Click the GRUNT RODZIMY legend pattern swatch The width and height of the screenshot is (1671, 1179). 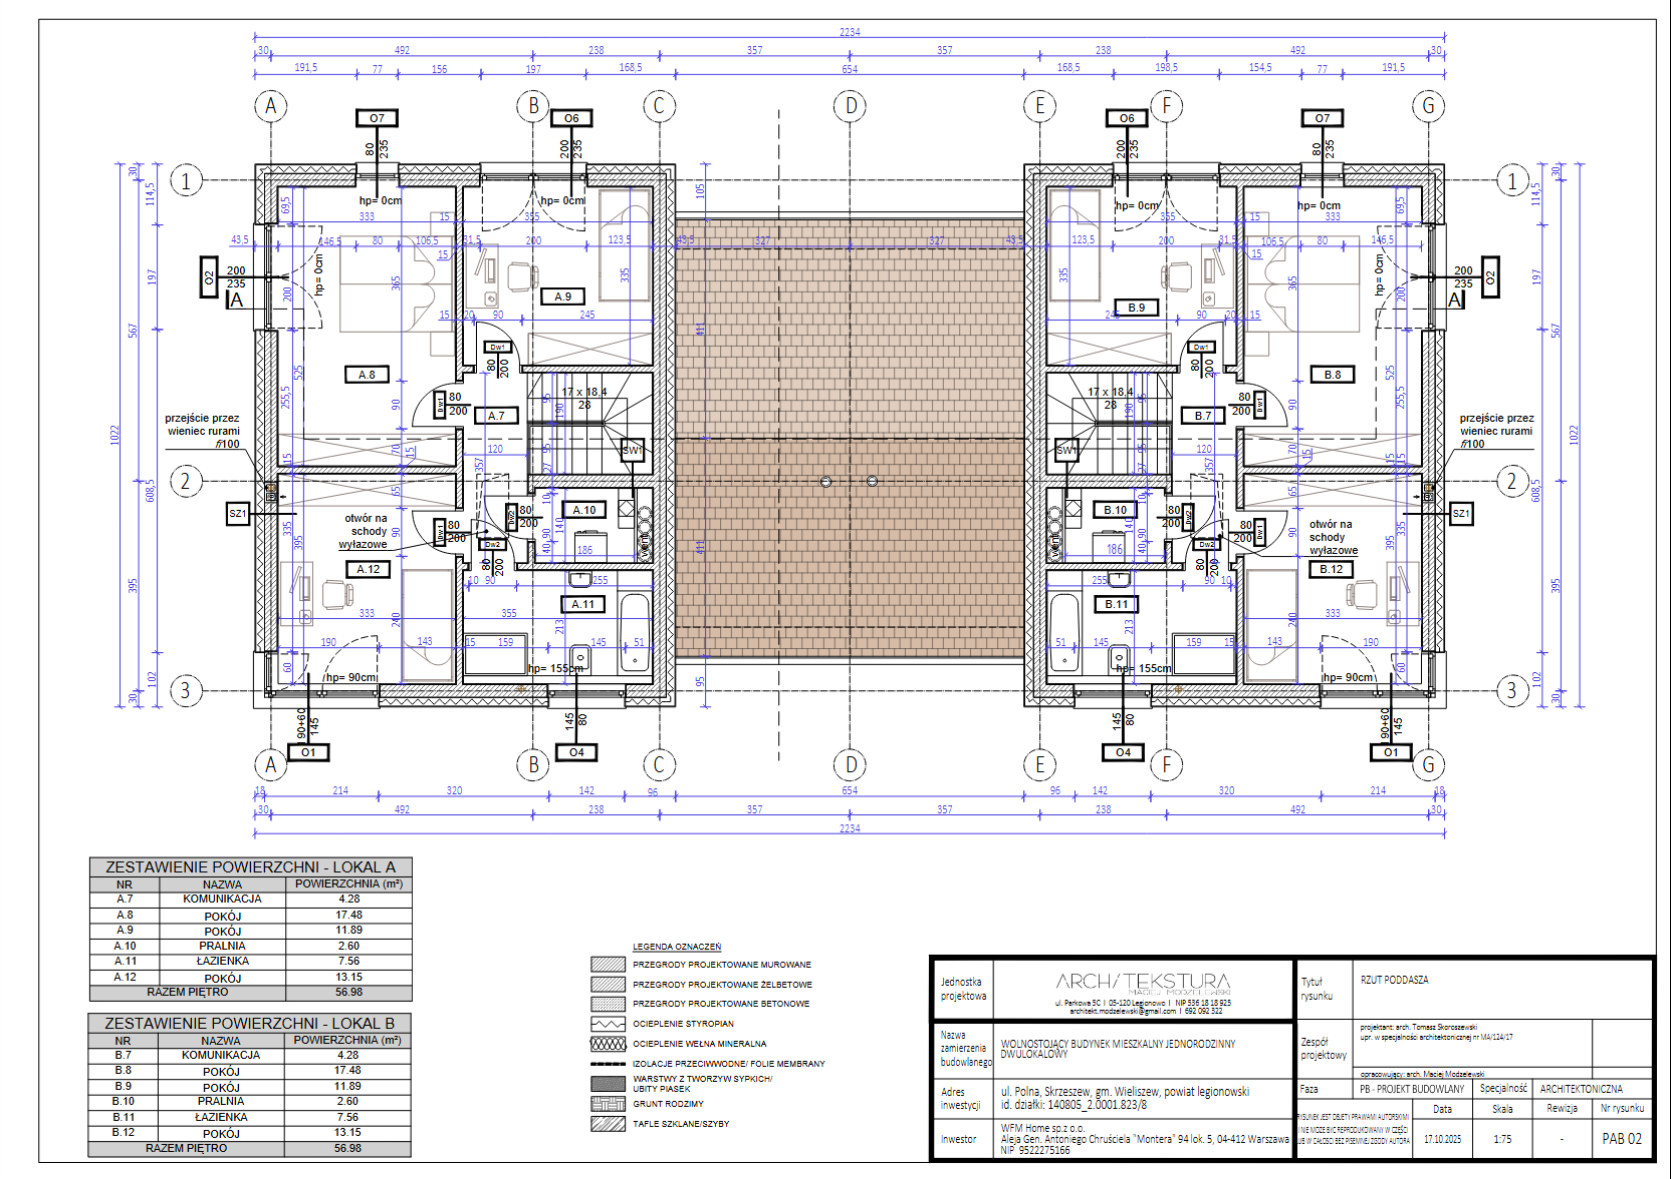pyautogui.click(x=608, y=1104)
